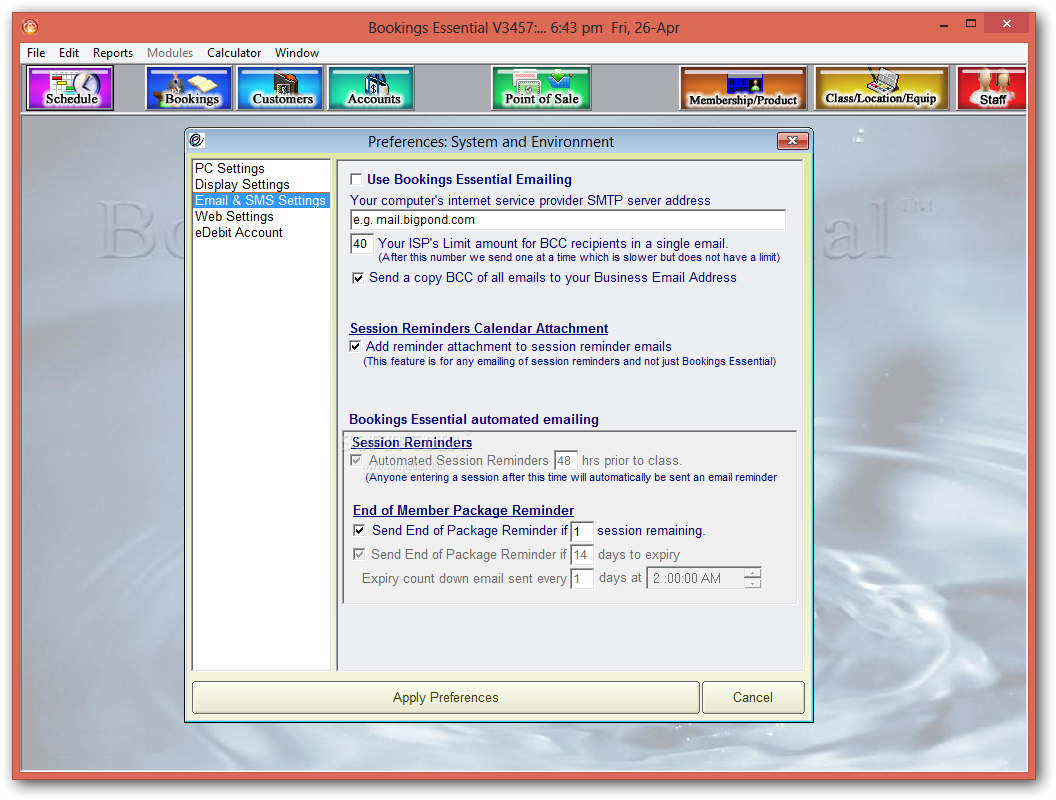Select Email & SMS Settings in the list
This screenshot has width=1056, height=800.
(261, 201)
